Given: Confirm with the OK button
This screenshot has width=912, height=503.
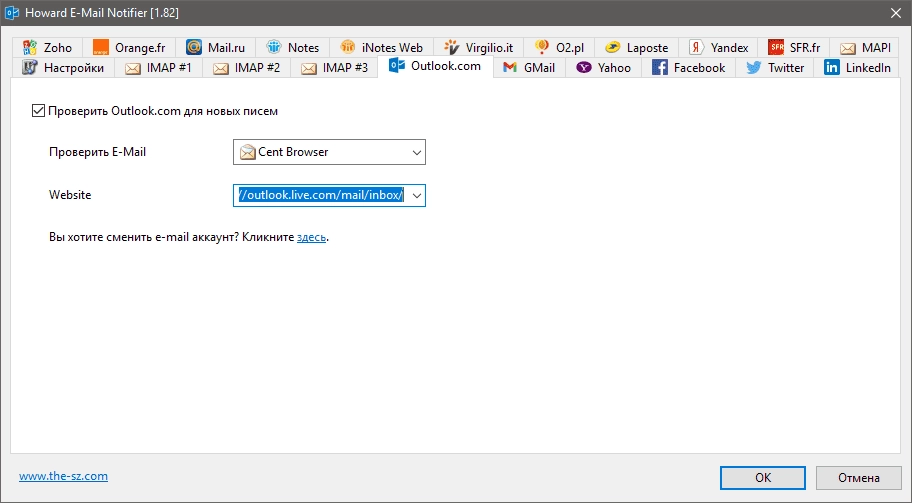Looking at the screenshot, I should pos(763,477).
